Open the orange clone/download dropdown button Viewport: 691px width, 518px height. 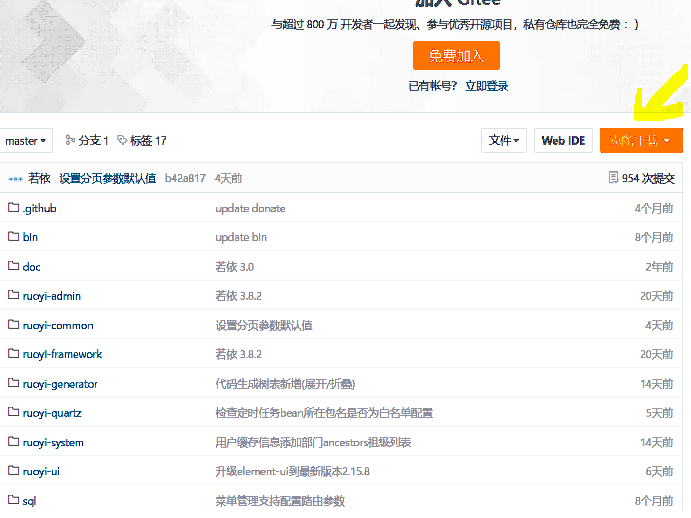pyautogui.click(x=641, y=141)
